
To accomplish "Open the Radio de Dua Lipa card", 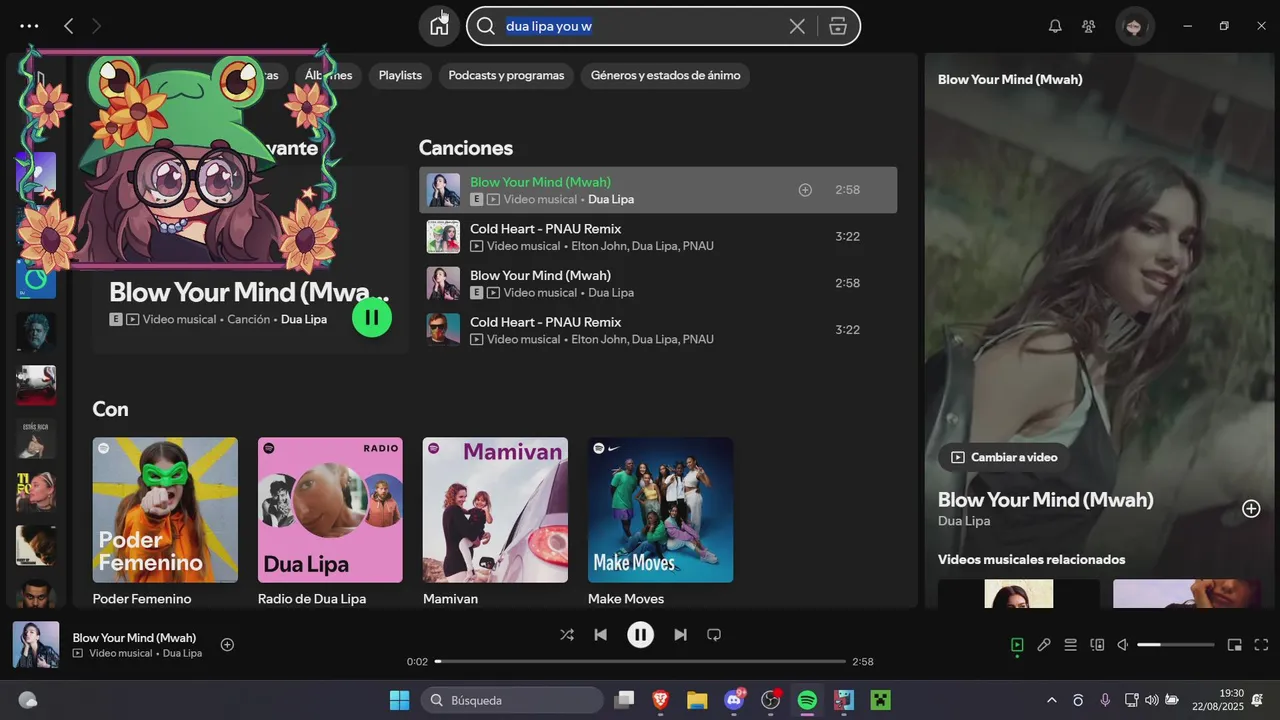I will (330, 521).
